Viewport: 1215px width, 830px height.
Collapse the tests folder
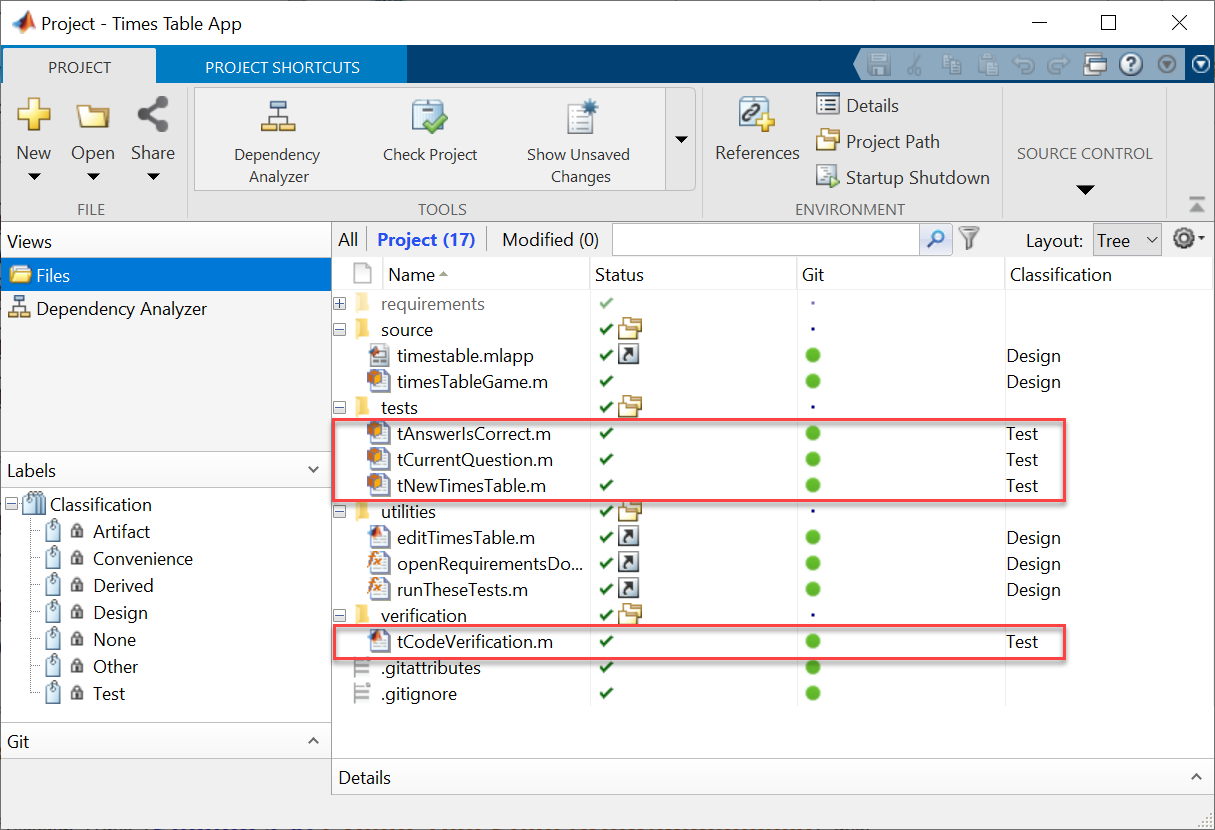click(340, 408)
